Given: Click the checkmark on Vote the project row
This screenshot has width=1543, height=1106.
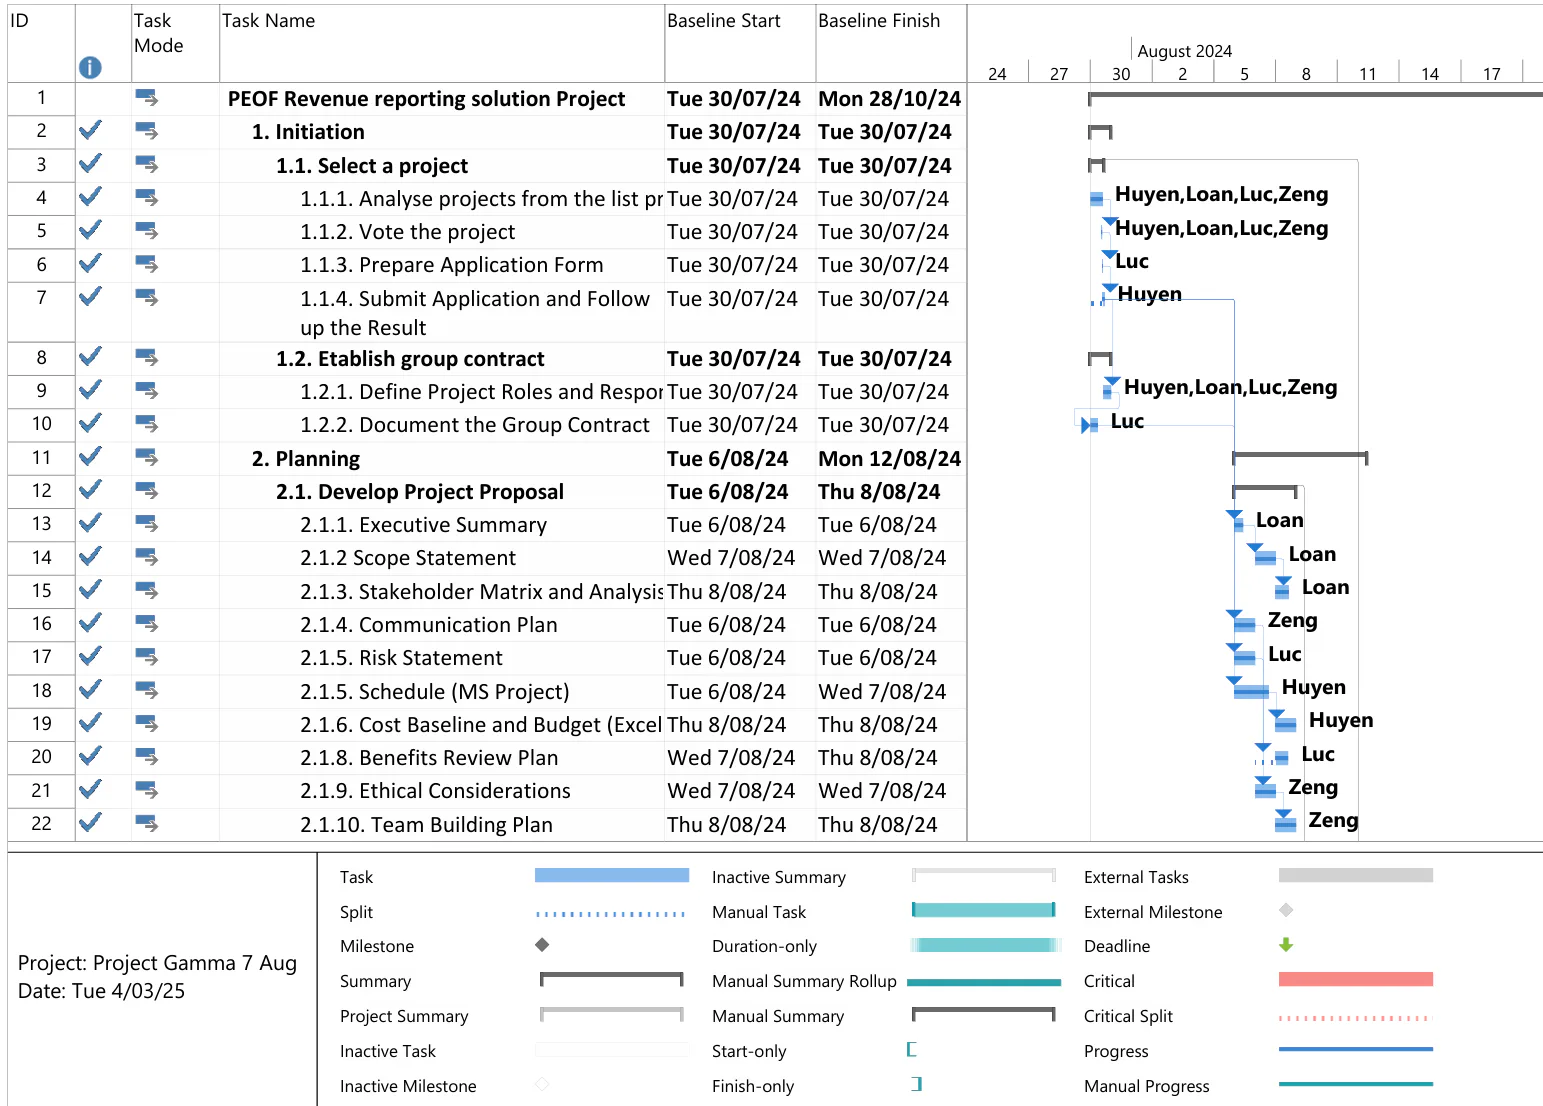Looking at the screenshot, I should 90,230.
